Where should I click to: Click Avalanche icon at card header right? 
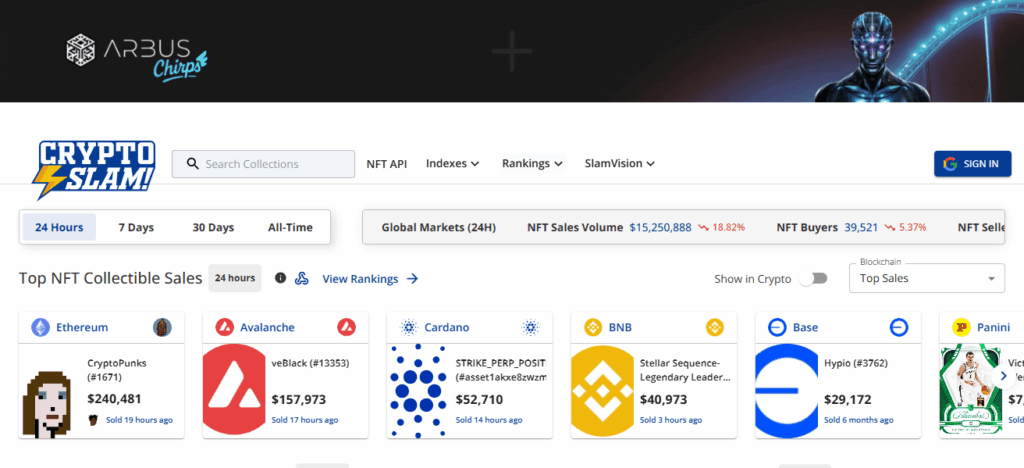coord(346,327)
